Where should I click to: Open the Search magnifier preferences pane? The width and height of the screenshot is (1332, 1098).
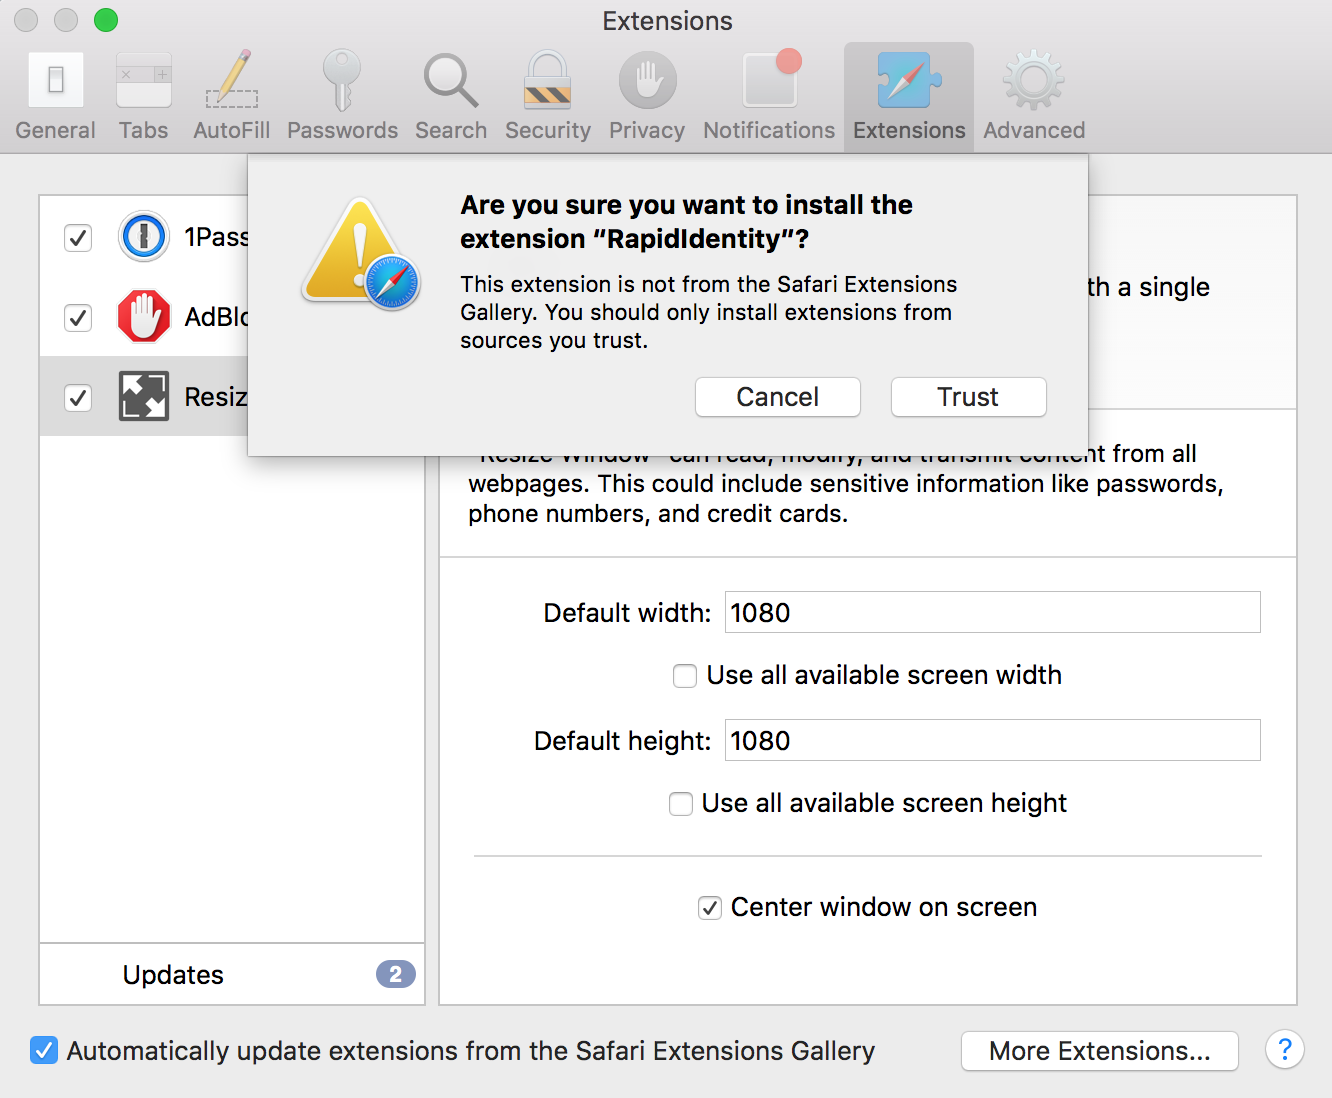pyautogui.click(x=451, y=97)
